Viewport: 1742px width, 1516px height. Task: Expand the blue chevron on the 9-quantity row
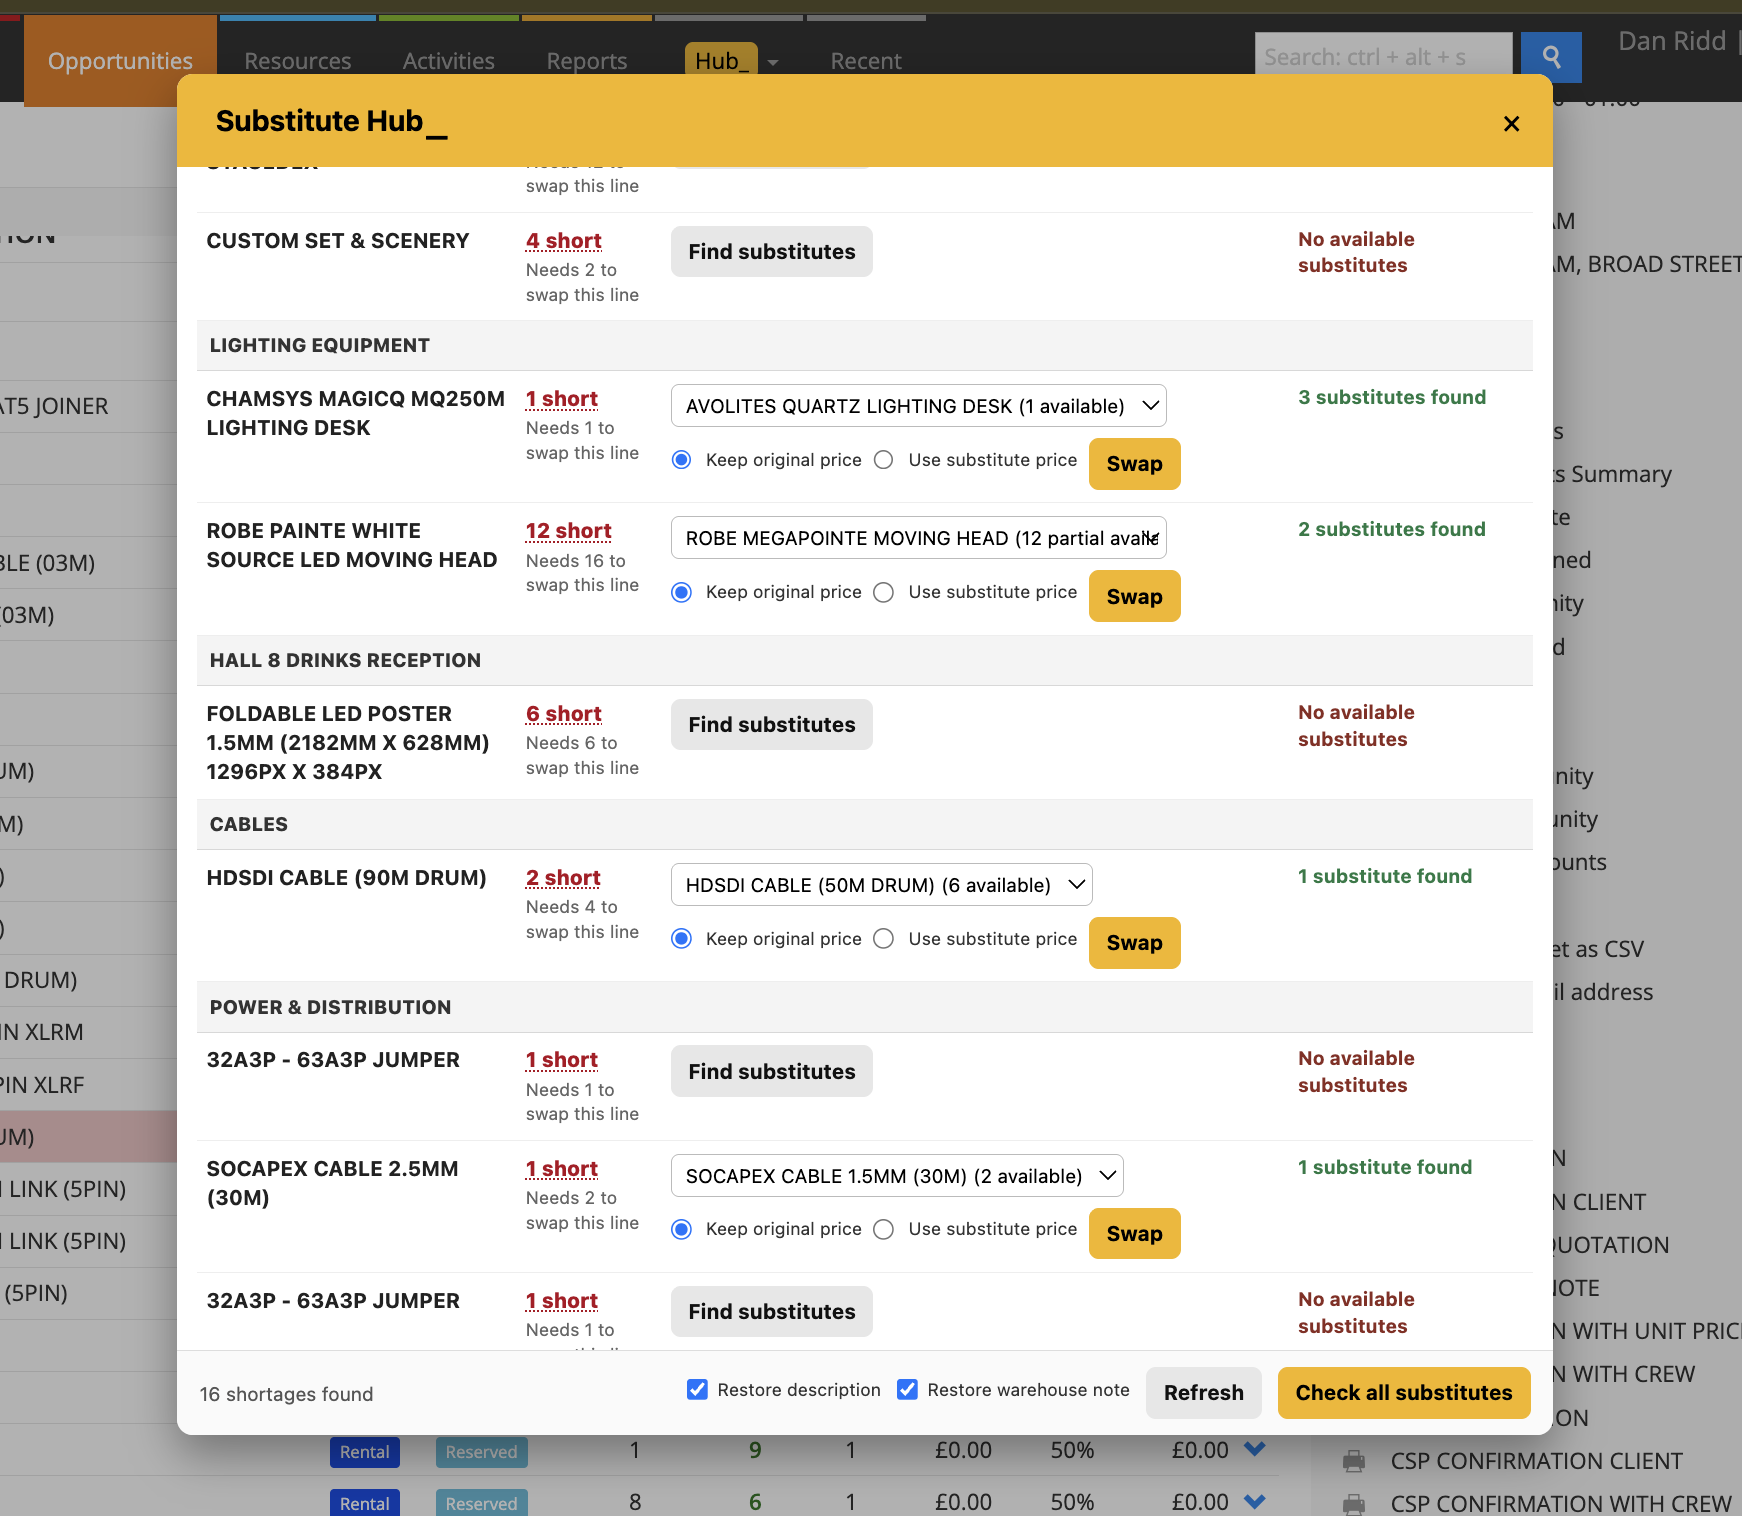pyautogui.click(x=1255, y=1449)
